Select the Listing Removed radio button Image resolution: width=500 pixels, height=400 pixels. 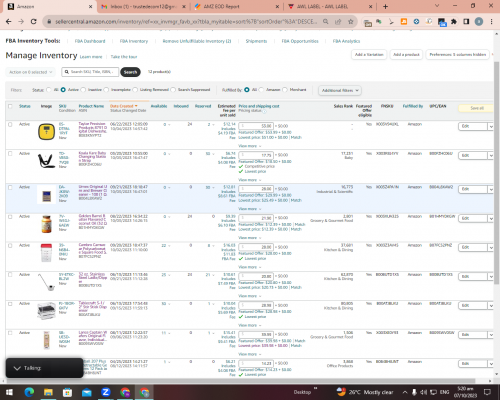click(135, 90)
